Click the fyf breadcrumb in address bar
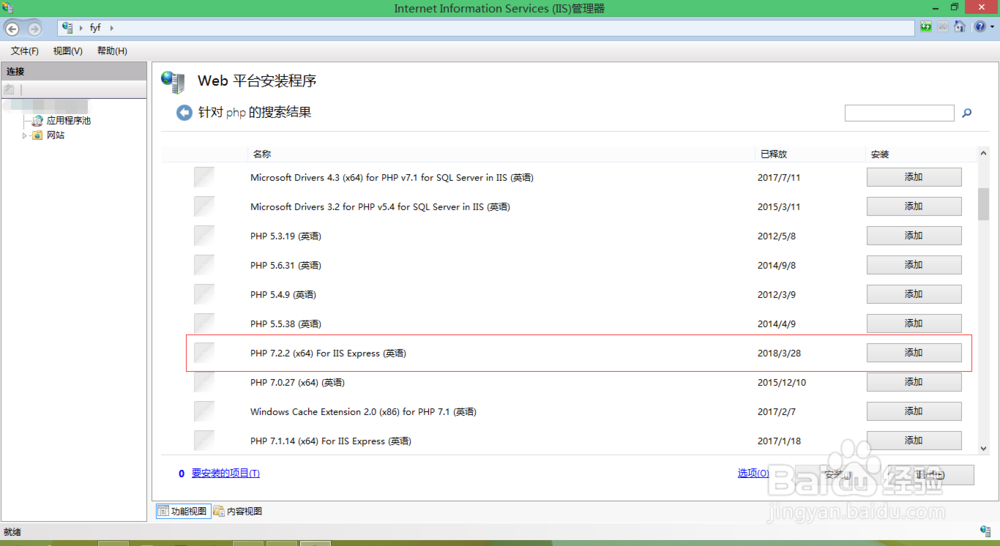Image resolution: width=1000 pixels, height=546 pixels. tap(95, 28)
